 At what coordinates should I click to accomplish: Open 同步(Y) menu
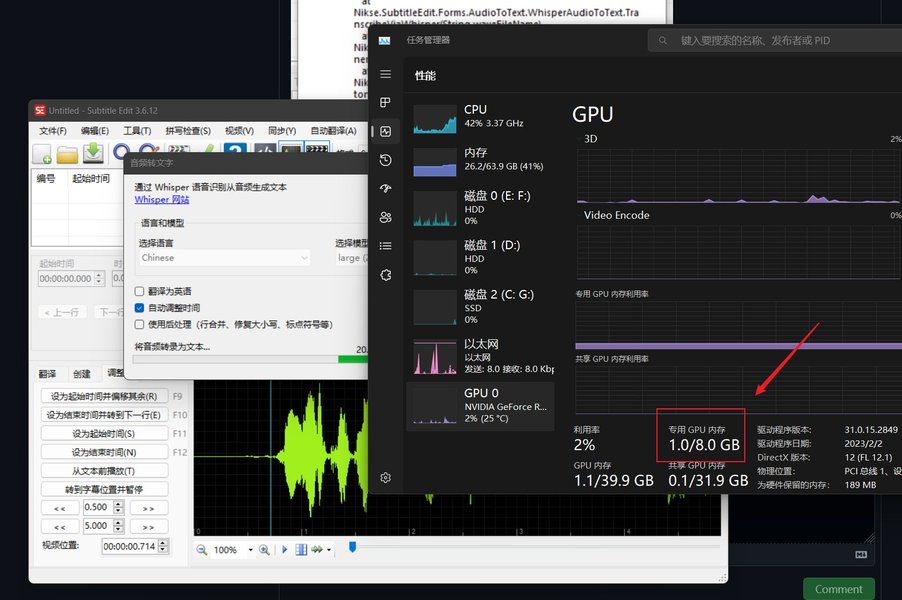[x=282, y=131]
